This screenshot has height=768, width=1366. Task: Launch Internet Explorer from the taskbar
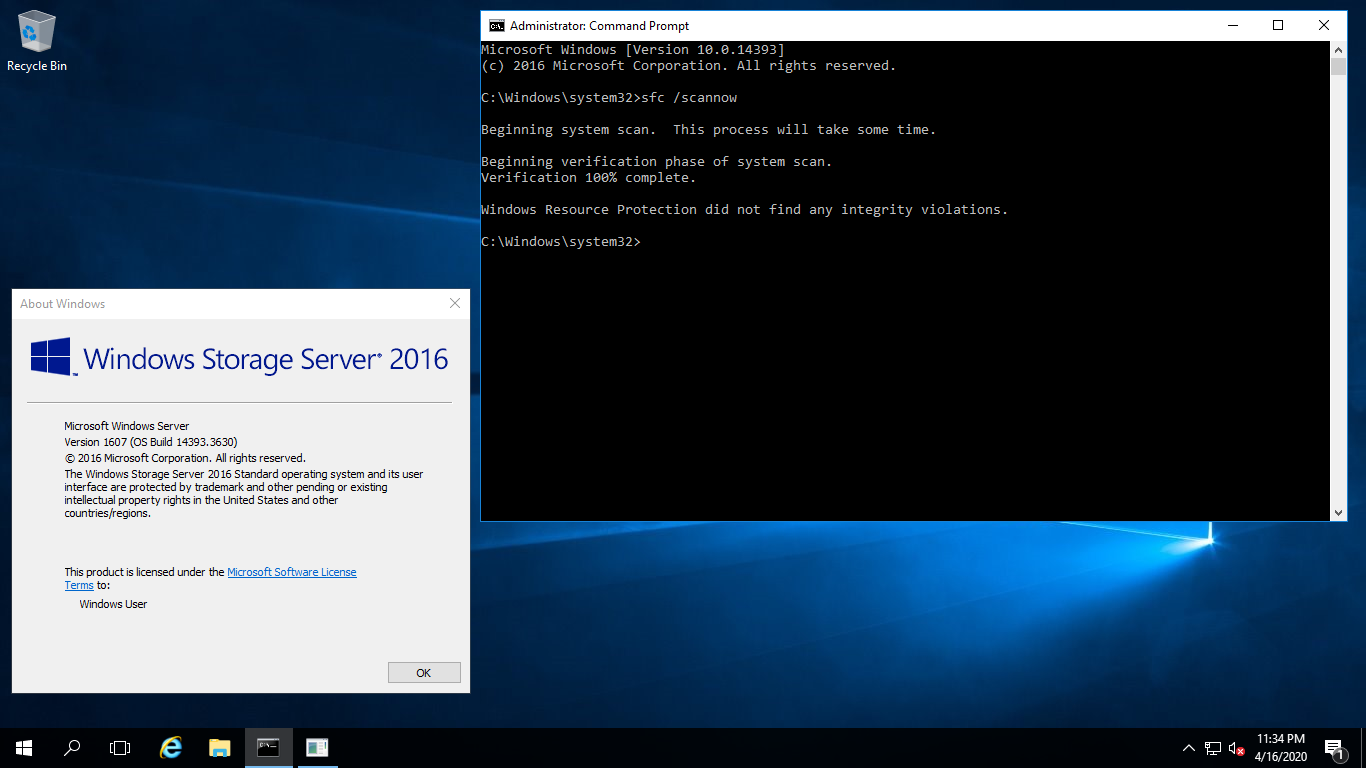point(171,747)
